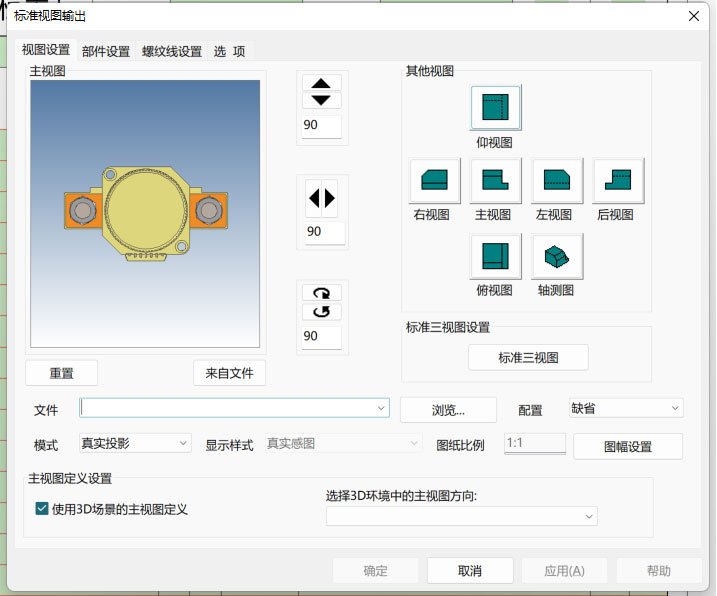Select the 仰视图 bottom view icon
The image size is (717, 596).
click(495, 107)
